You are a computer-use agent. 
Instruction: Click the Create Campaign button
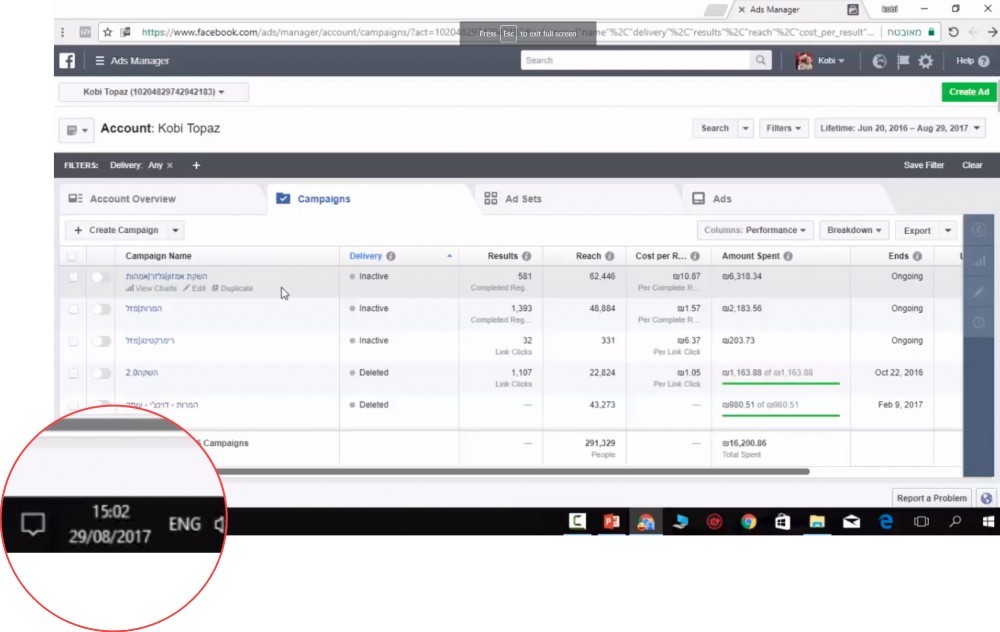(x=116, y=230)
